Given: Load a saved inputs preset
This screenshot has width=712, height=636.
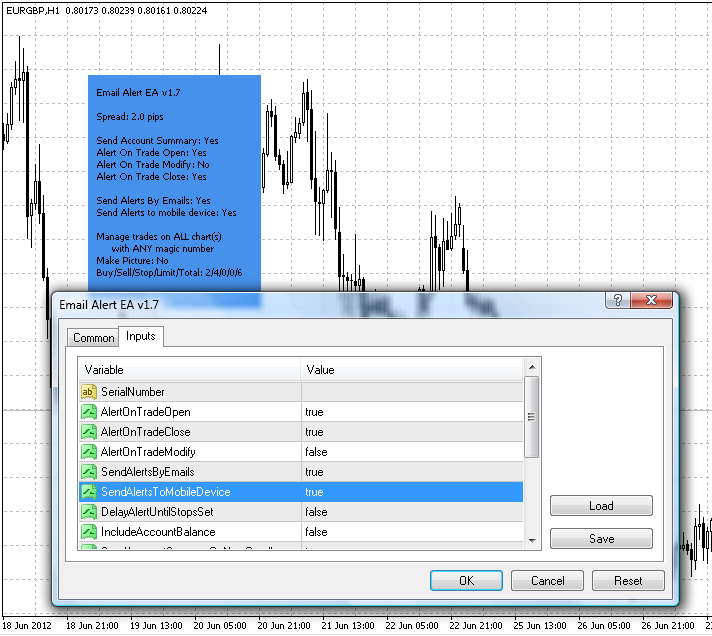Looking at the screenshot, I should pyautogui.click(x=601, y=506).
